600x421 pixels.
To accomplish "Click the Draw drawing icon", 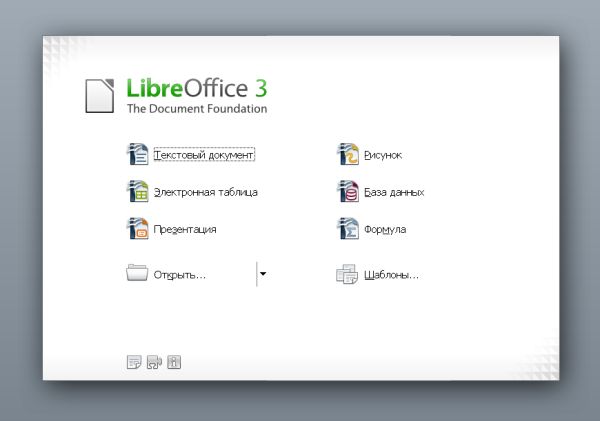I will pyautogui.click(x=348, y=154).
